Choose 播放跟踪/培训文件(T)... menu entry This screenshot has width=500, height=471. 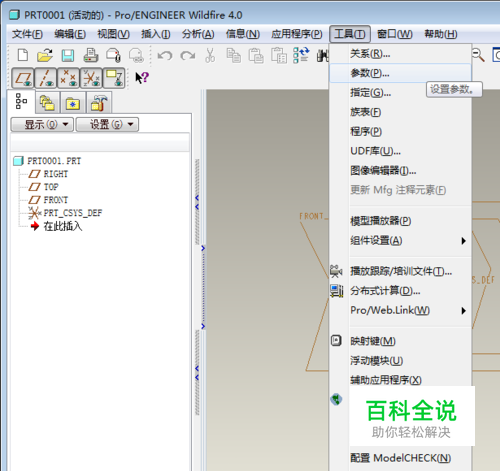pos(400,272)
